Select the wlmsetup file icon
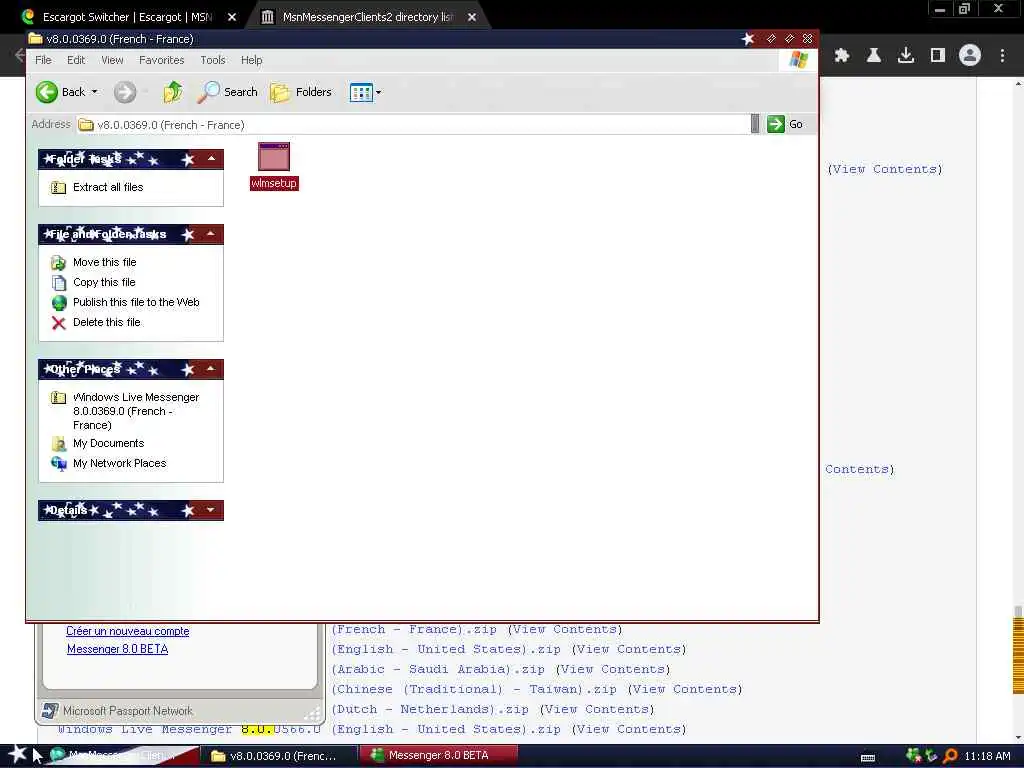The height and width of the screenshot is (768, 1024). point(274,157)
